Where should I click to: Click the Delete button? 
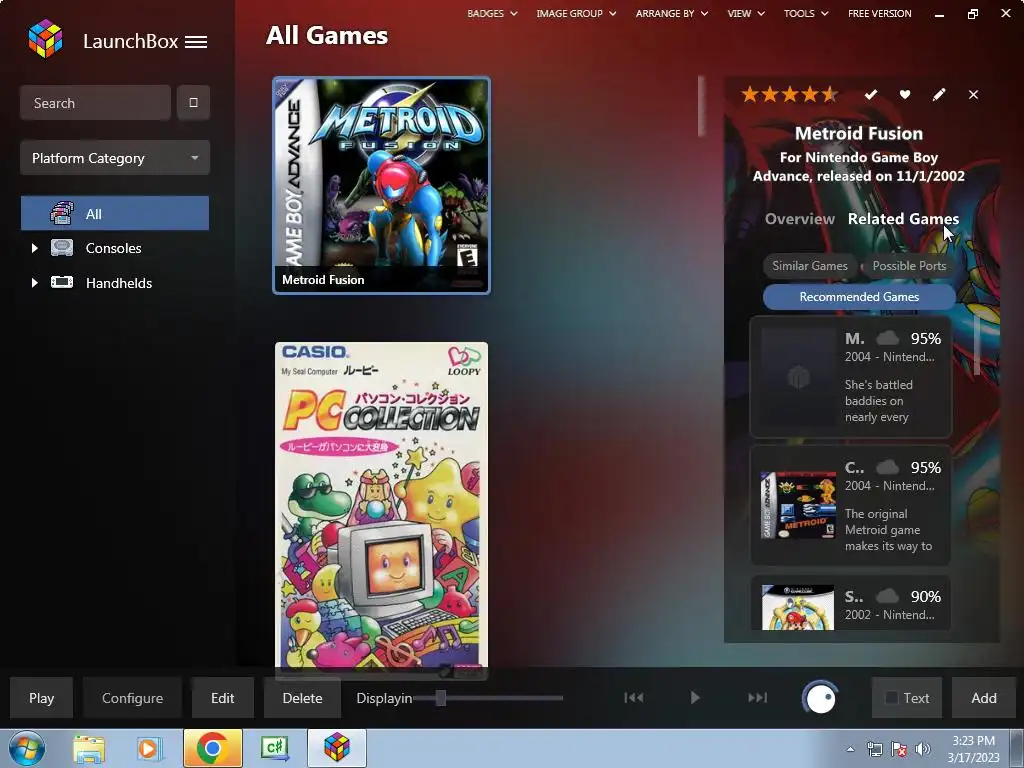pyautogui.click(x=302, y=698)
